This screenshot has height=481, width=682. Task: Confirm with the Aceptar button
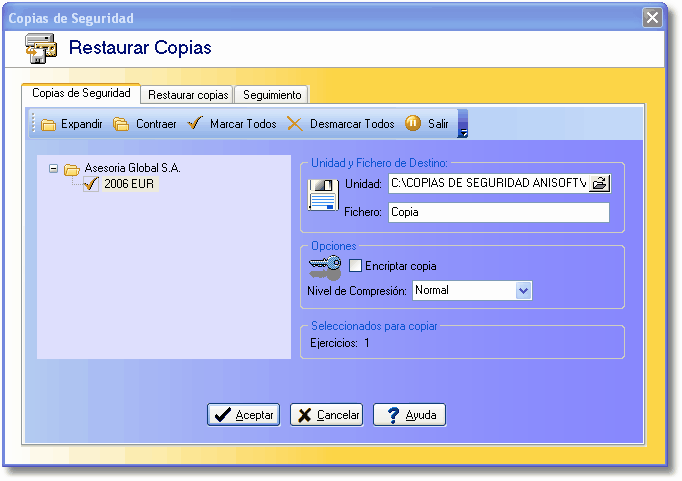244,415
